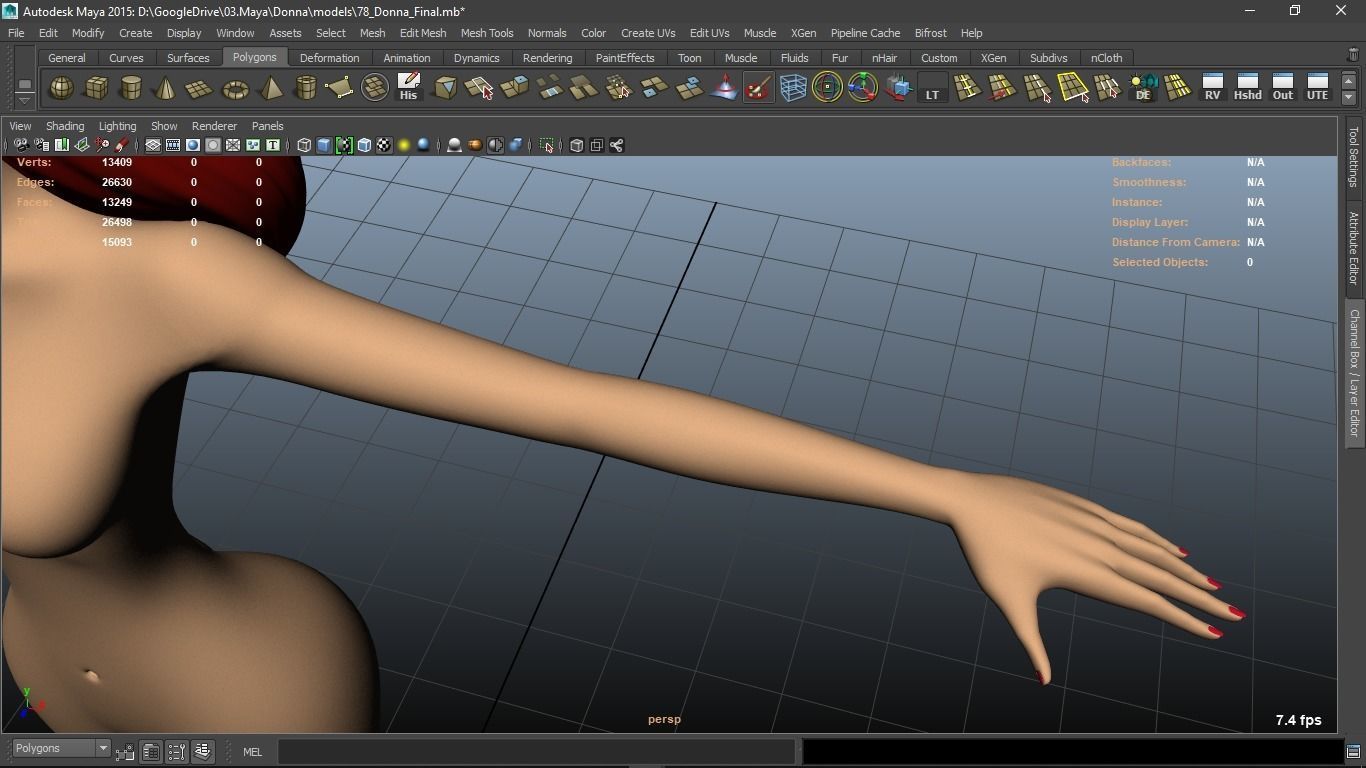Toggle the X-ray display panel icon
The image size is (1366, 768).
[x=576, y=145]
